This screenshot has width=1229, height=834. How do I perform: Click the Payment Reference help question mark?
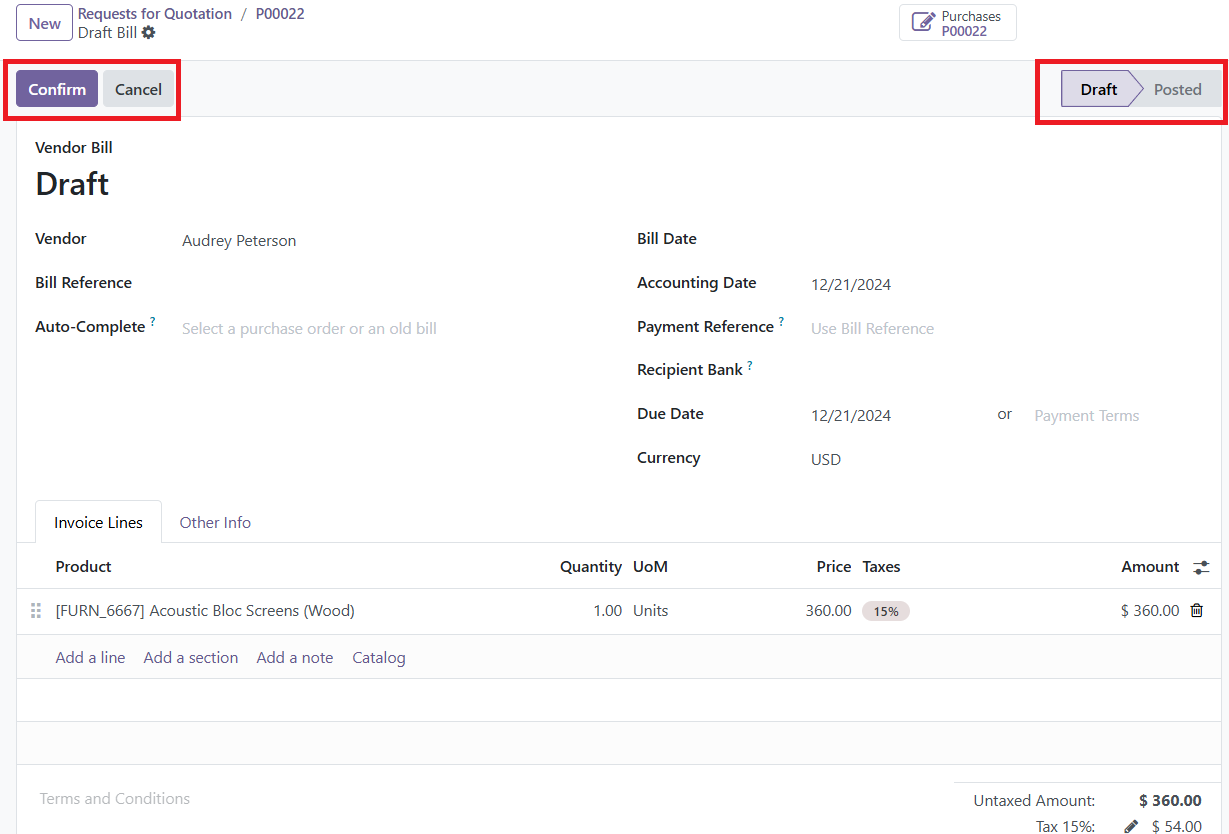(x=781, y=322)
